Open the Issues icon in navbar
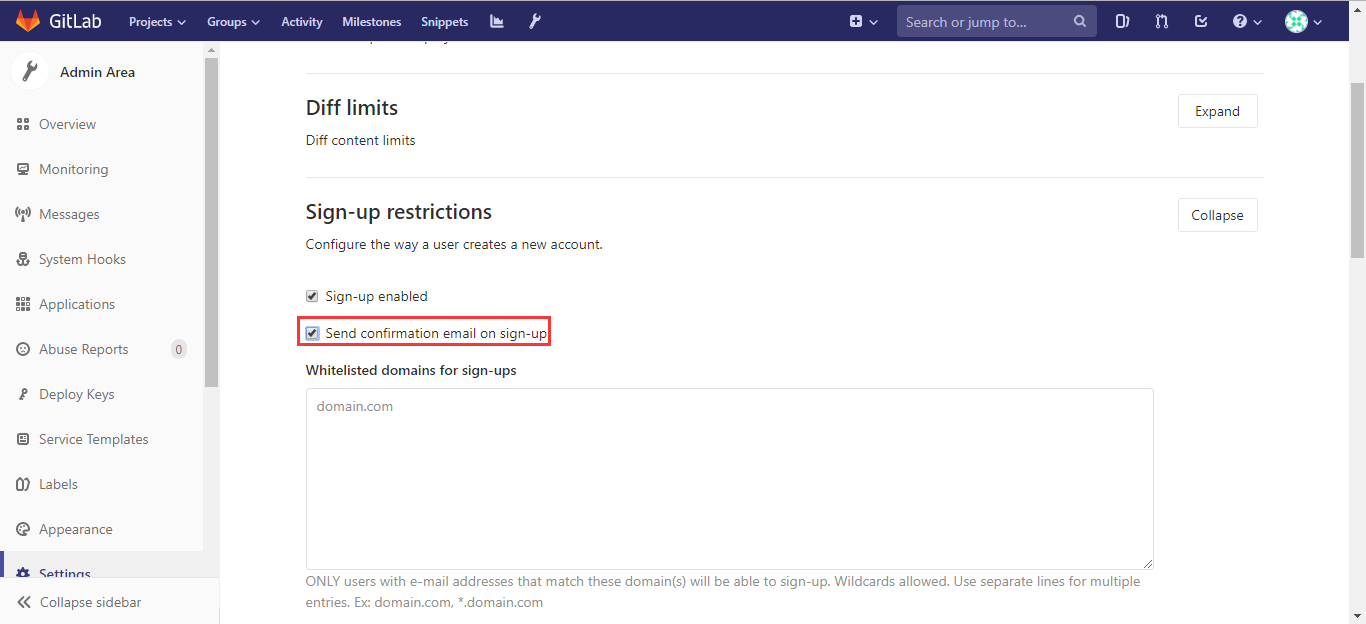Image resolution: width=1366 pixels, height=624 pixels. 1122,21
